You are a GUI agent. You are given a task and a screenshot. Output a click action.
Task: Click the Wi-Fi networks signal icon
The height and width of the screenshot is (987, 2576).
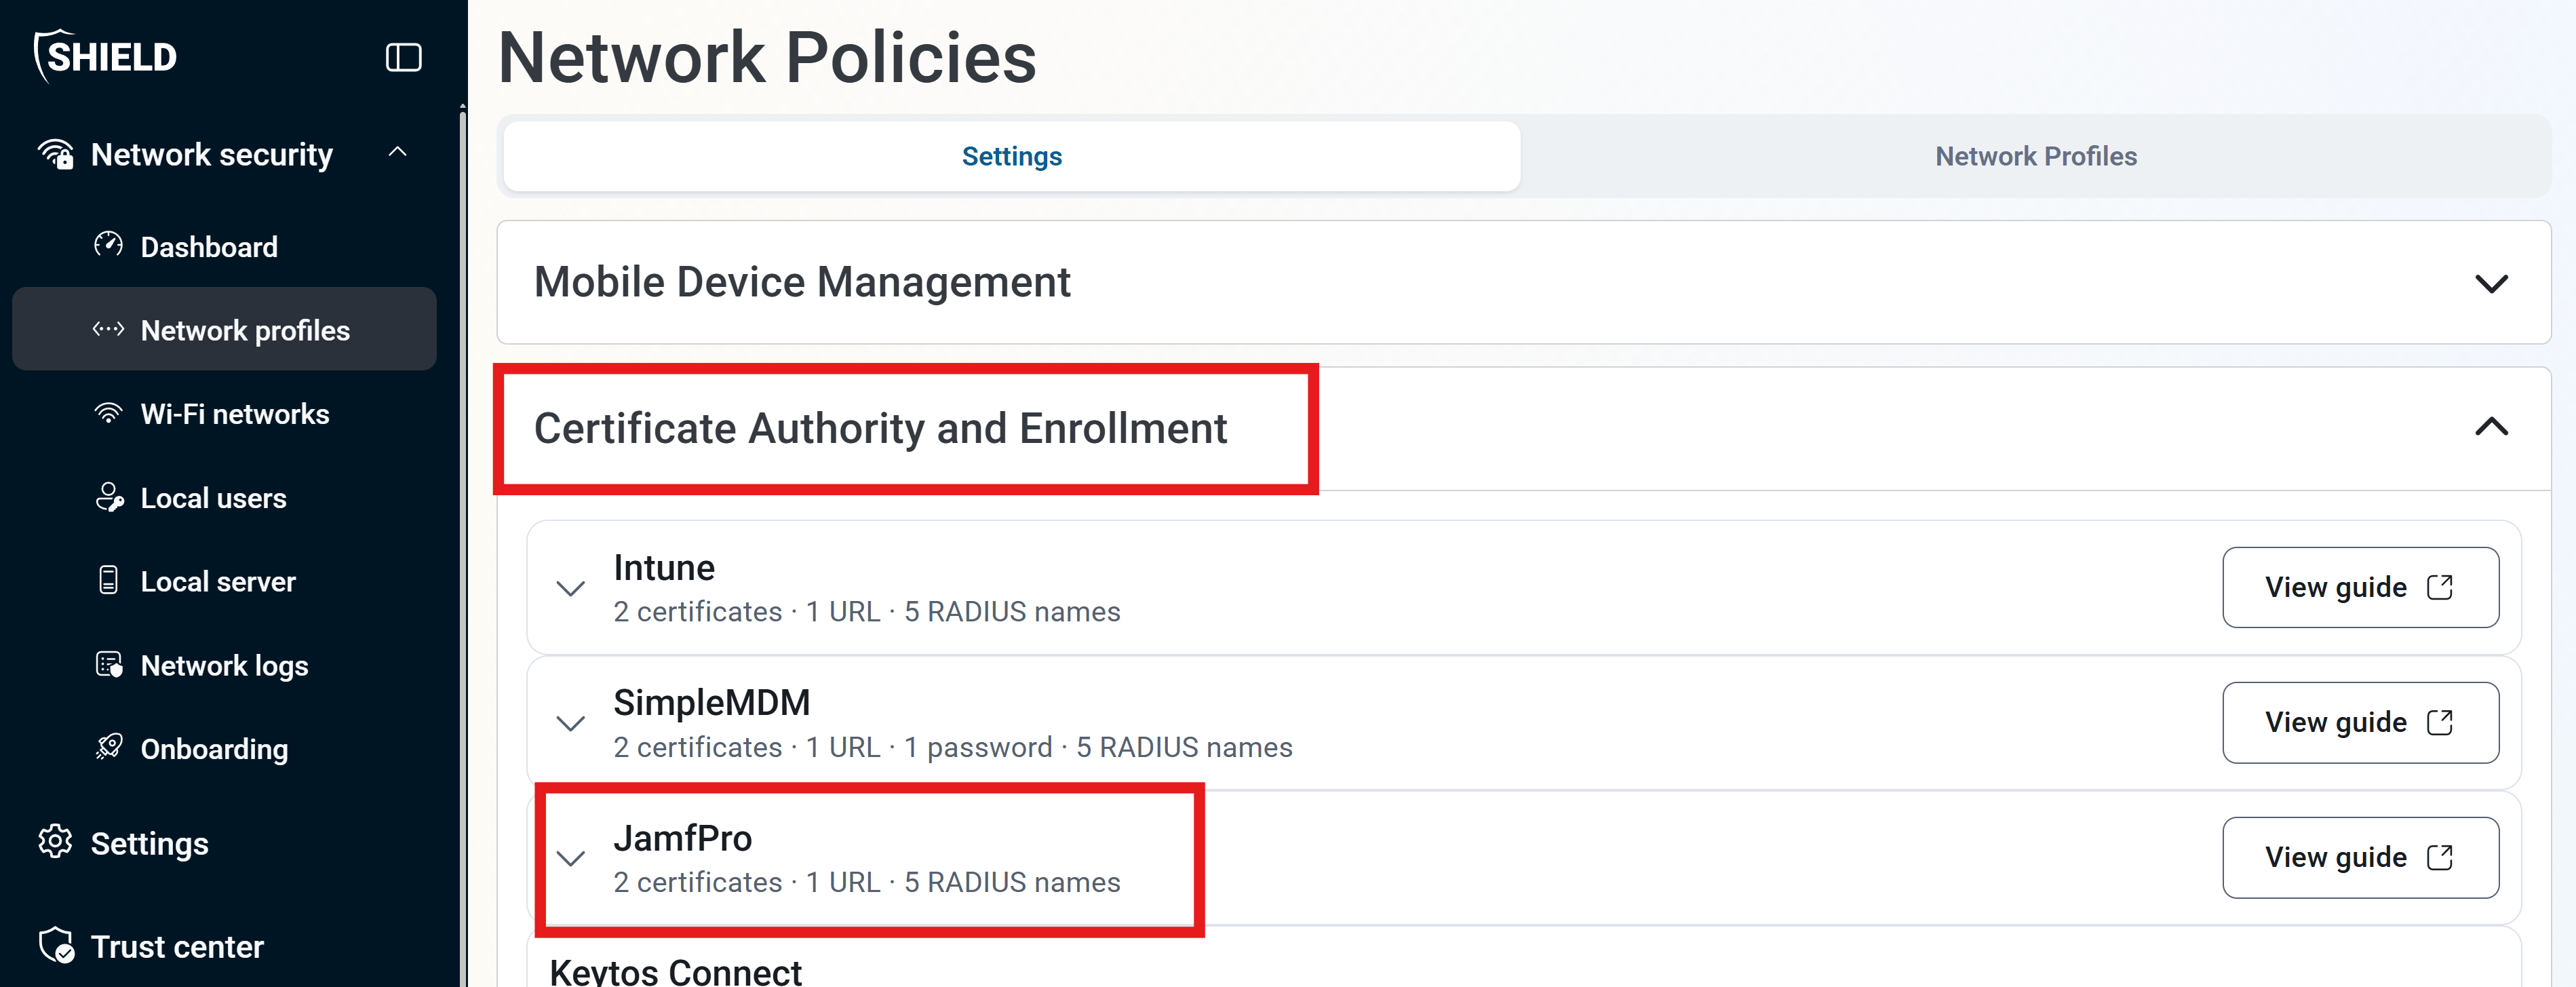tap(108, 413)
